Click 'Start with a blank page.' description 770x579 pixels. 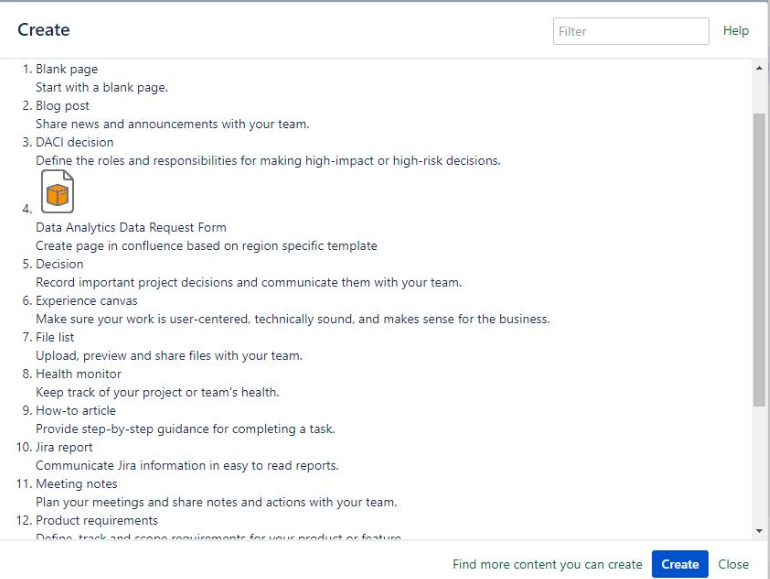click(x=102, y=87)
